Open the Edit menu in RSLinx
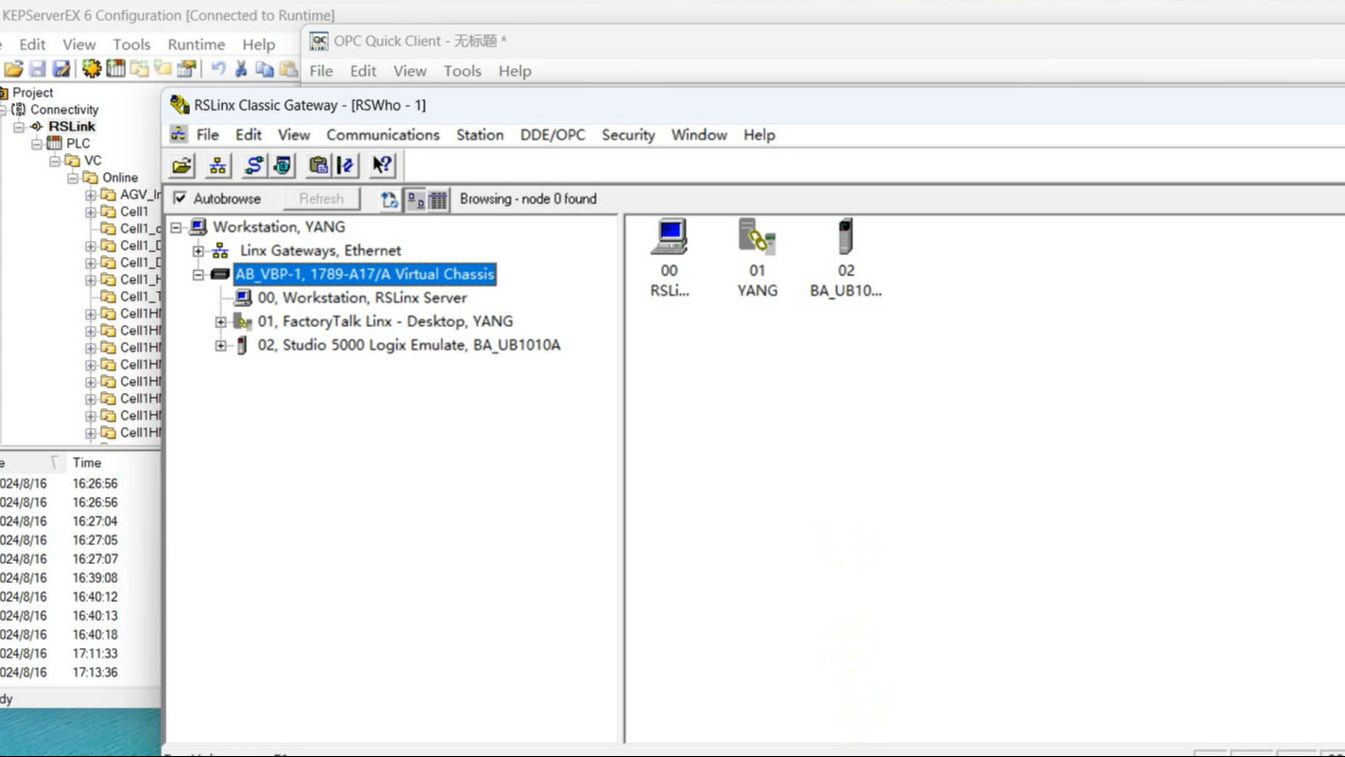The image size is (1345, 757). pyautogui.click(x=249, y=134)
